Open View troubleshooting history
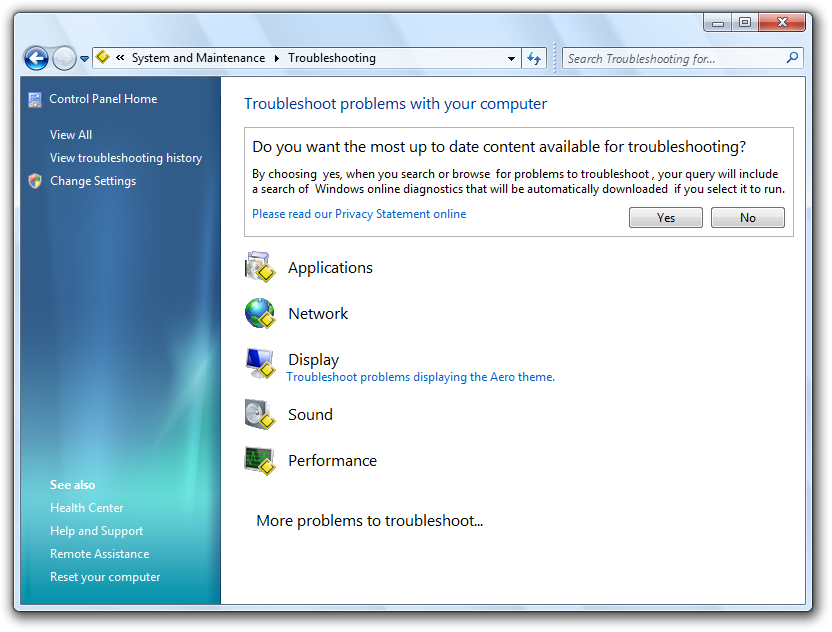832x632 pixels. pyautogui.click(x=126, y=158)
